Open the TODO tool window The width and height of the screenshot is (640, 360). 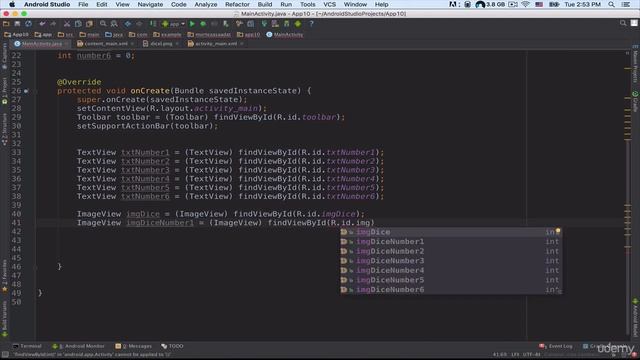tap(172, 346)
